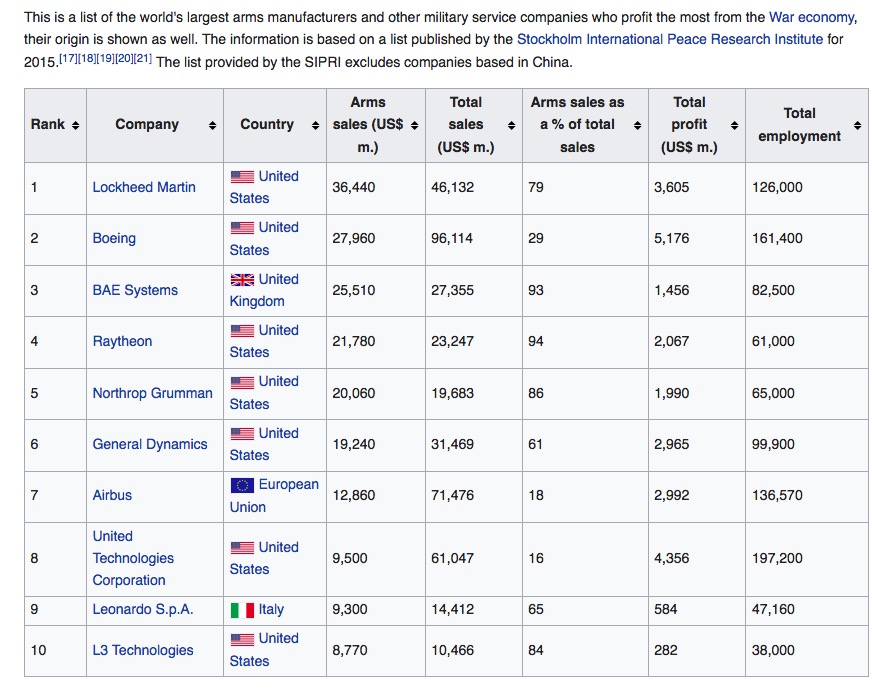Screen dimensions: 880x692
Task: Open citation reference [21]
Action: point(143,58)
